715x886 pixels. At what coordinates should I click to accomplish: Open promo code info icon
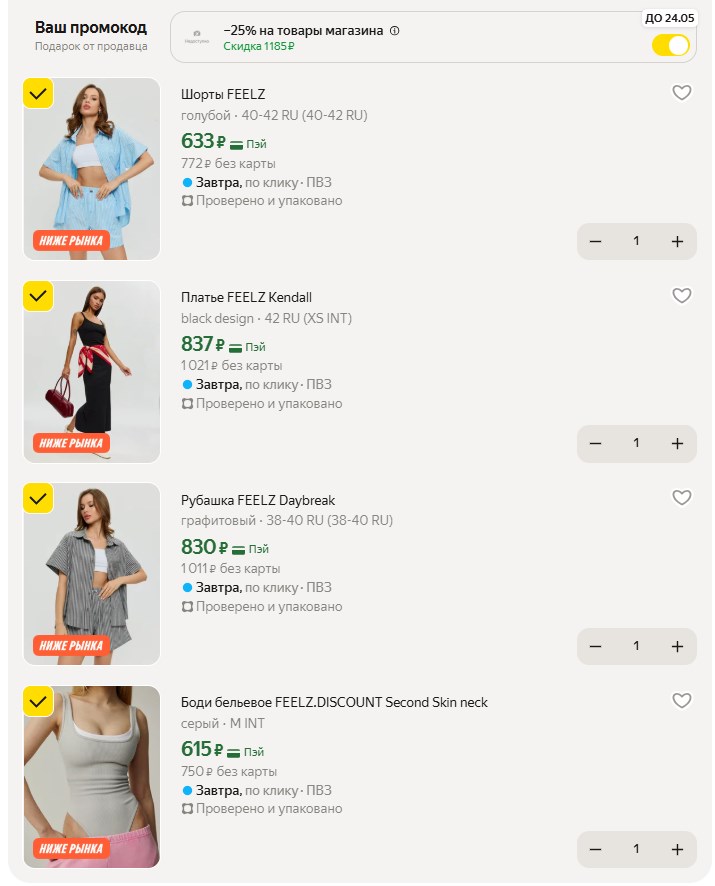[x=395, y=31]
